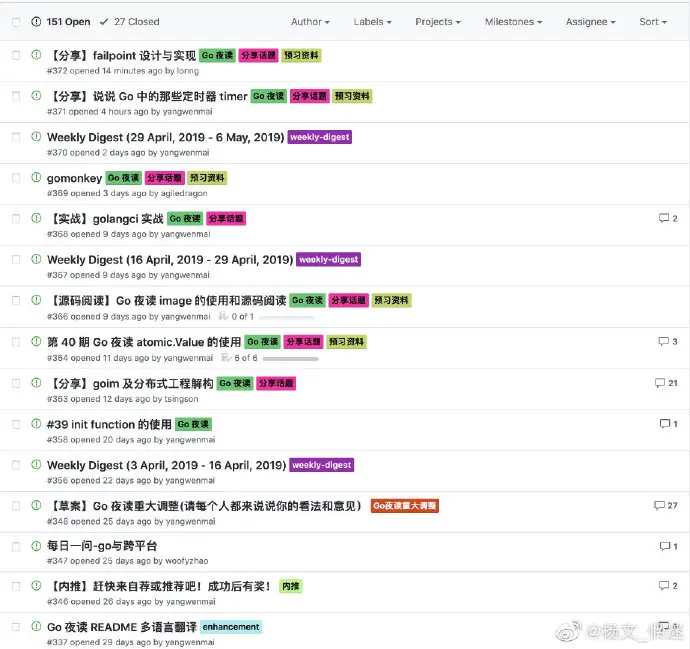Click open-issue icon for failpoint issue #372

tap(36, 55)
